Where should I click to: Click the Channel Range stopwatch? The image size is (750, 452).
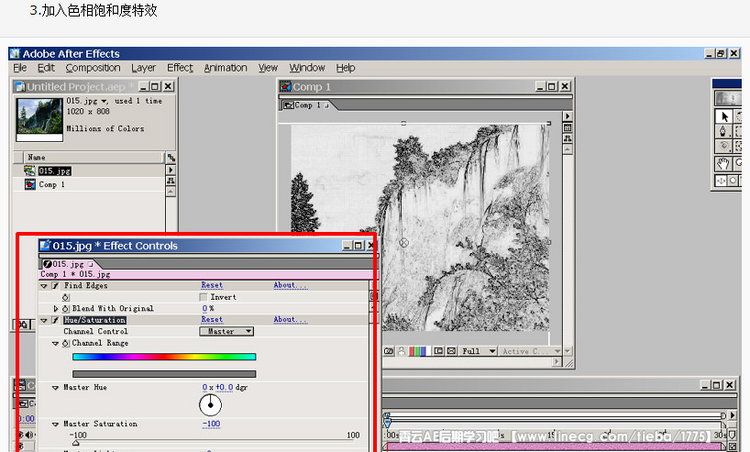[66, 343]
